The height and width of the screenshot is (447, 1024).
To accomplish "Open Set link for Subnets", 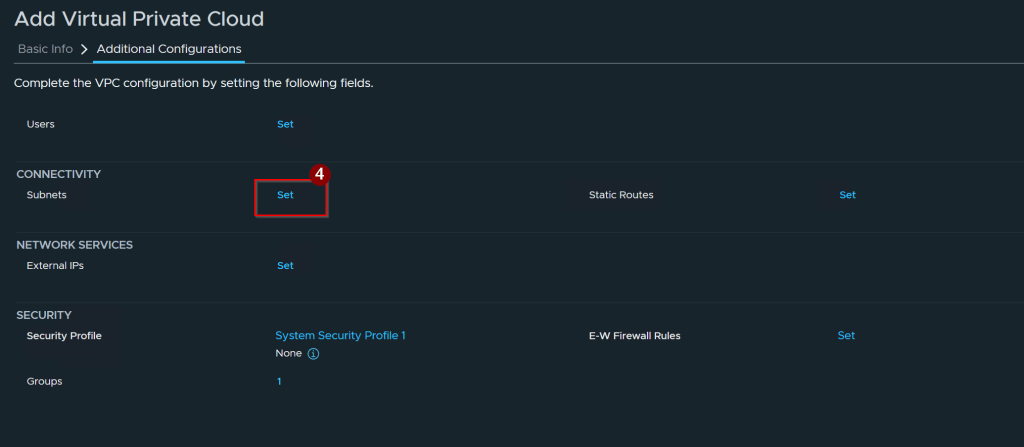I will coord(285,195).
